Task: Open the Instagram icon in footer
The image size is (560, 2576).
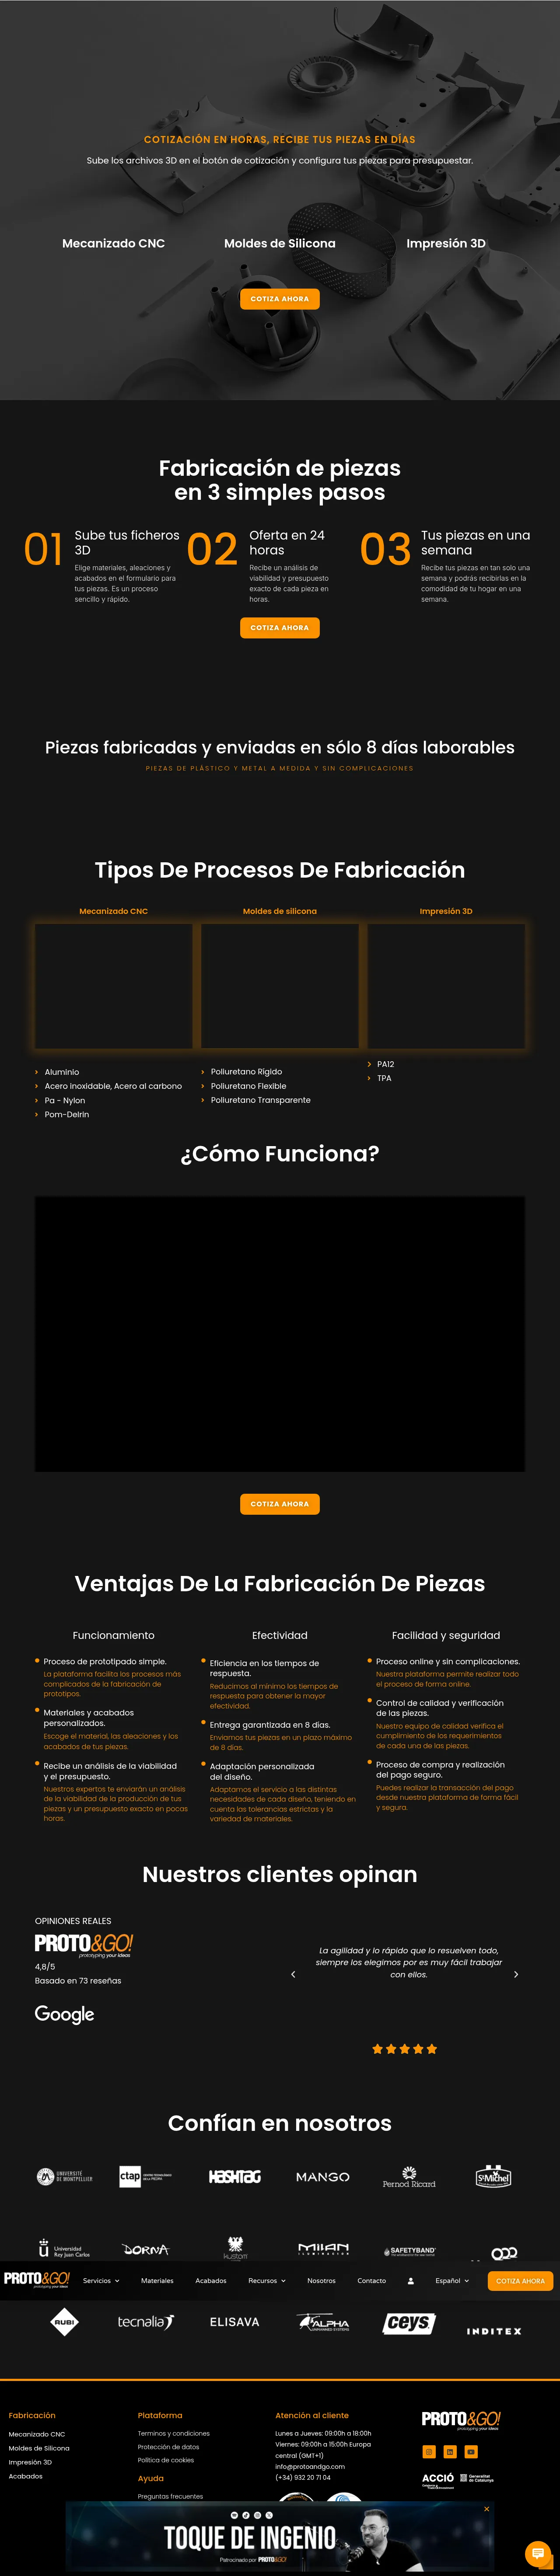Action: click(x=429, y=2451)
